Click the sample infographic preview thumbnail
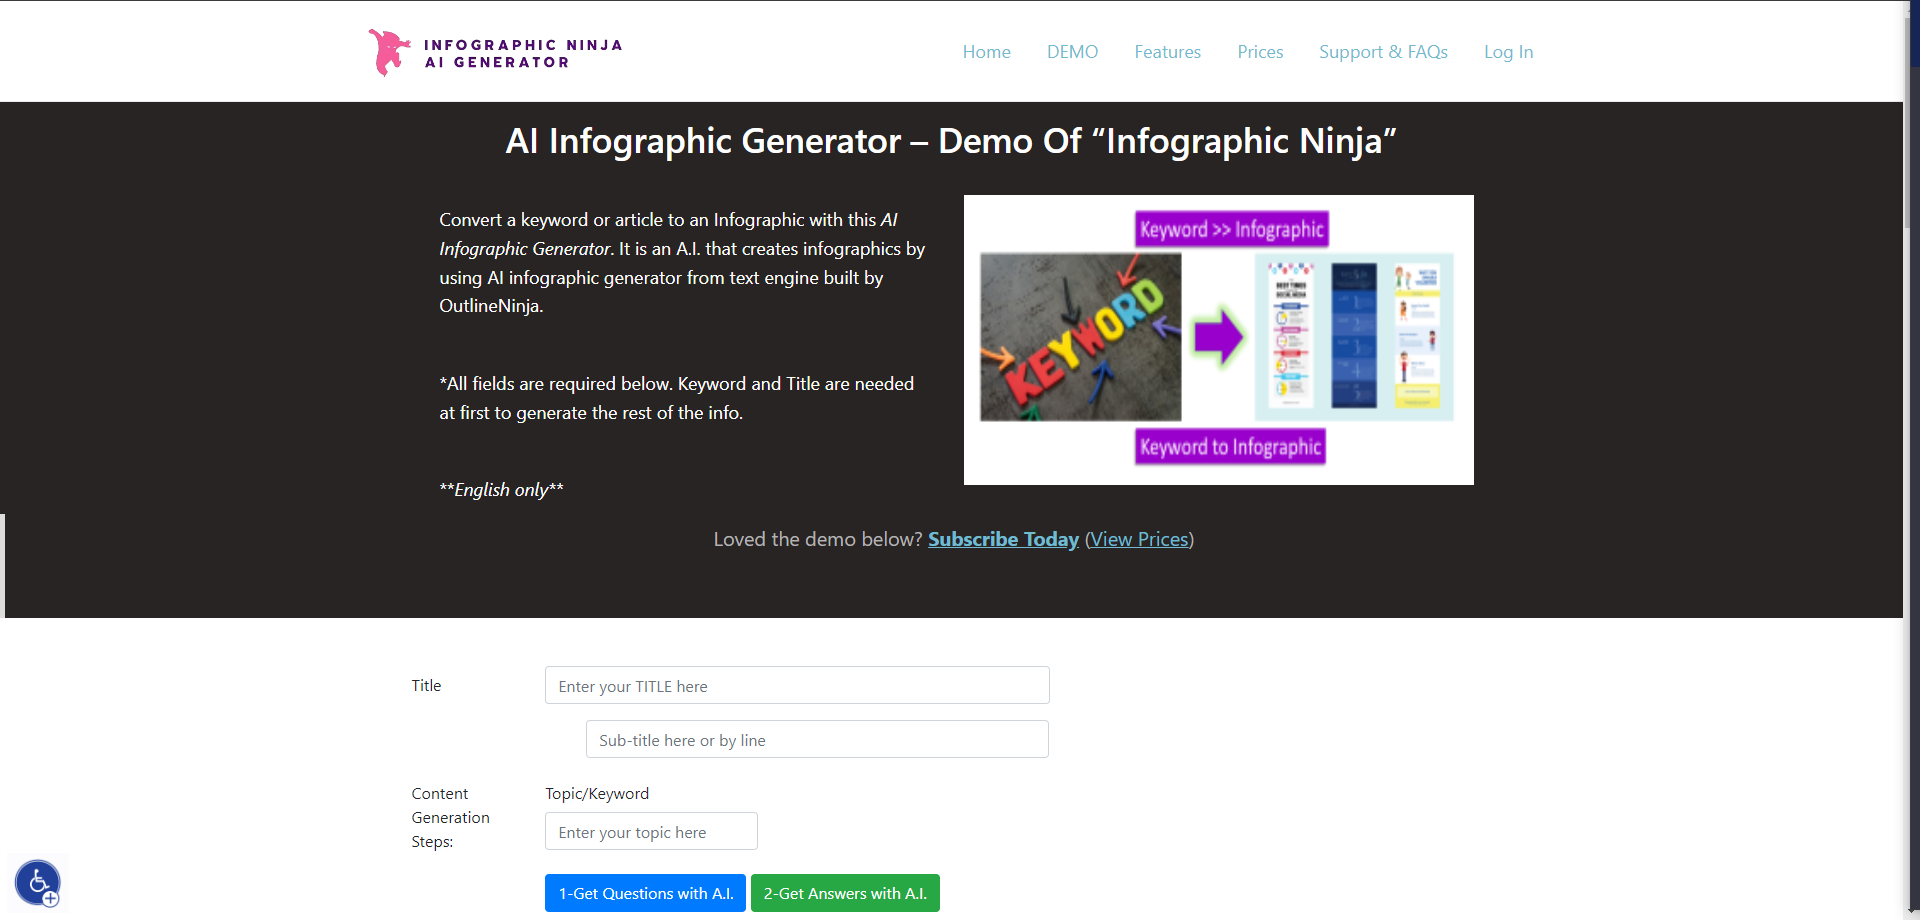The width and height of the screenshot is (1920, 920). (1353, 337)
